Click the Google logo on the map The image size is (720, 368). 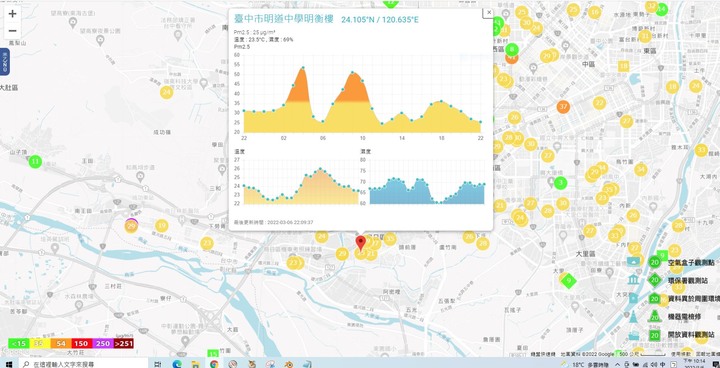pos(15,352)
